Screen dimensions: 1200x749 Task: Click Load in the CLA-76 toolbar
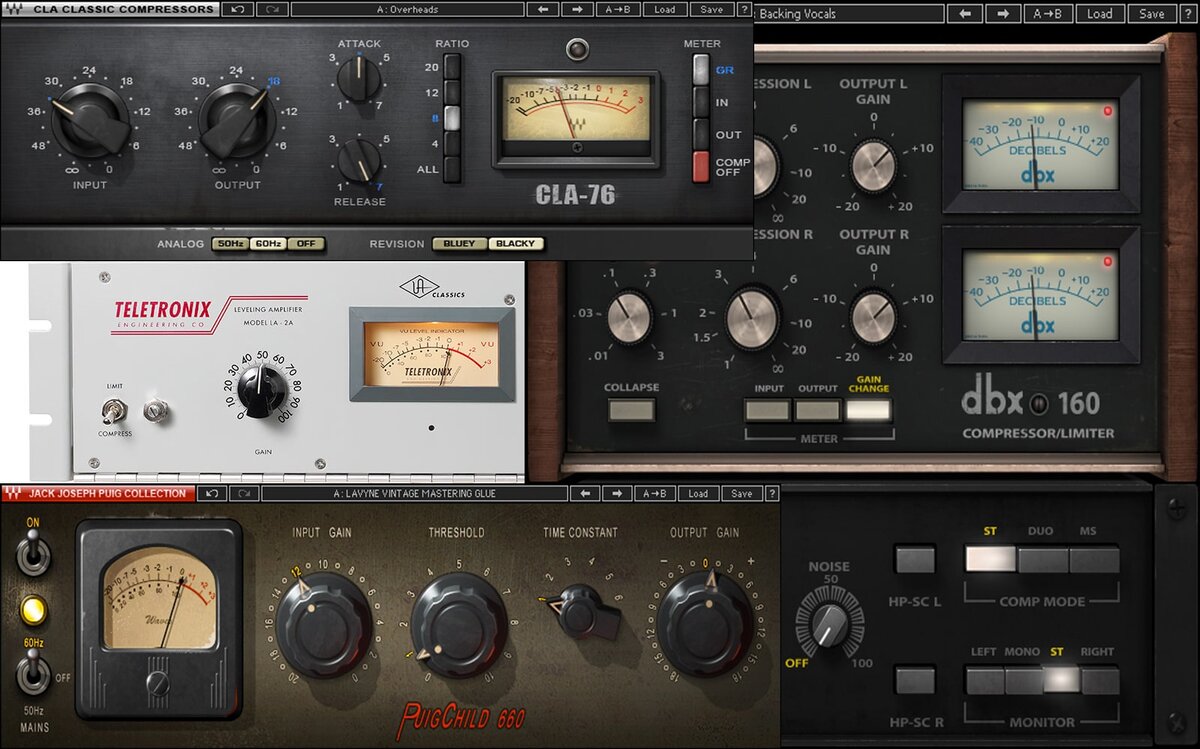(x=665, y=9)
